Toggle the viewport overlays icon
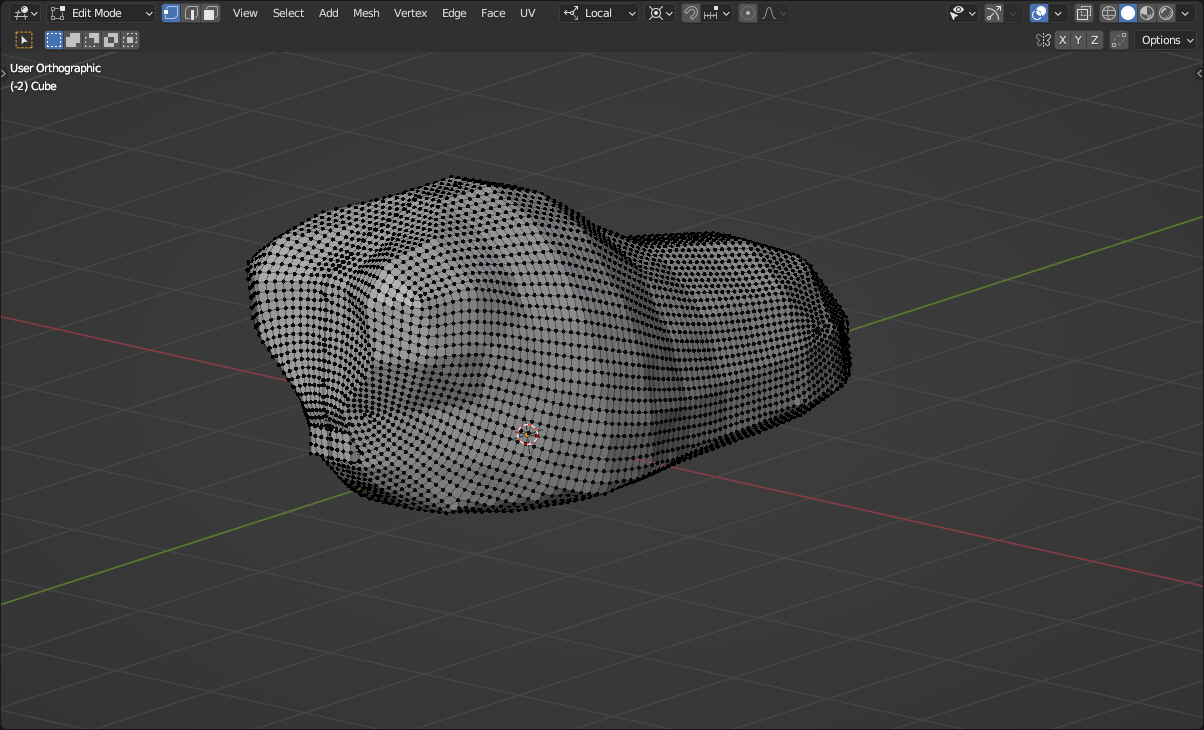This screenshot has height=730, width=1204. [x=1039, y=13]
